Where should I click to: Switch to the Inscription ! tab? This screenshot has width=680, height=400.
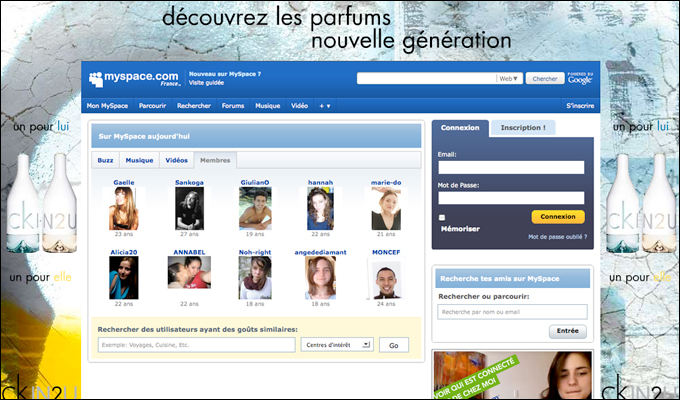[x=523, y=128]
